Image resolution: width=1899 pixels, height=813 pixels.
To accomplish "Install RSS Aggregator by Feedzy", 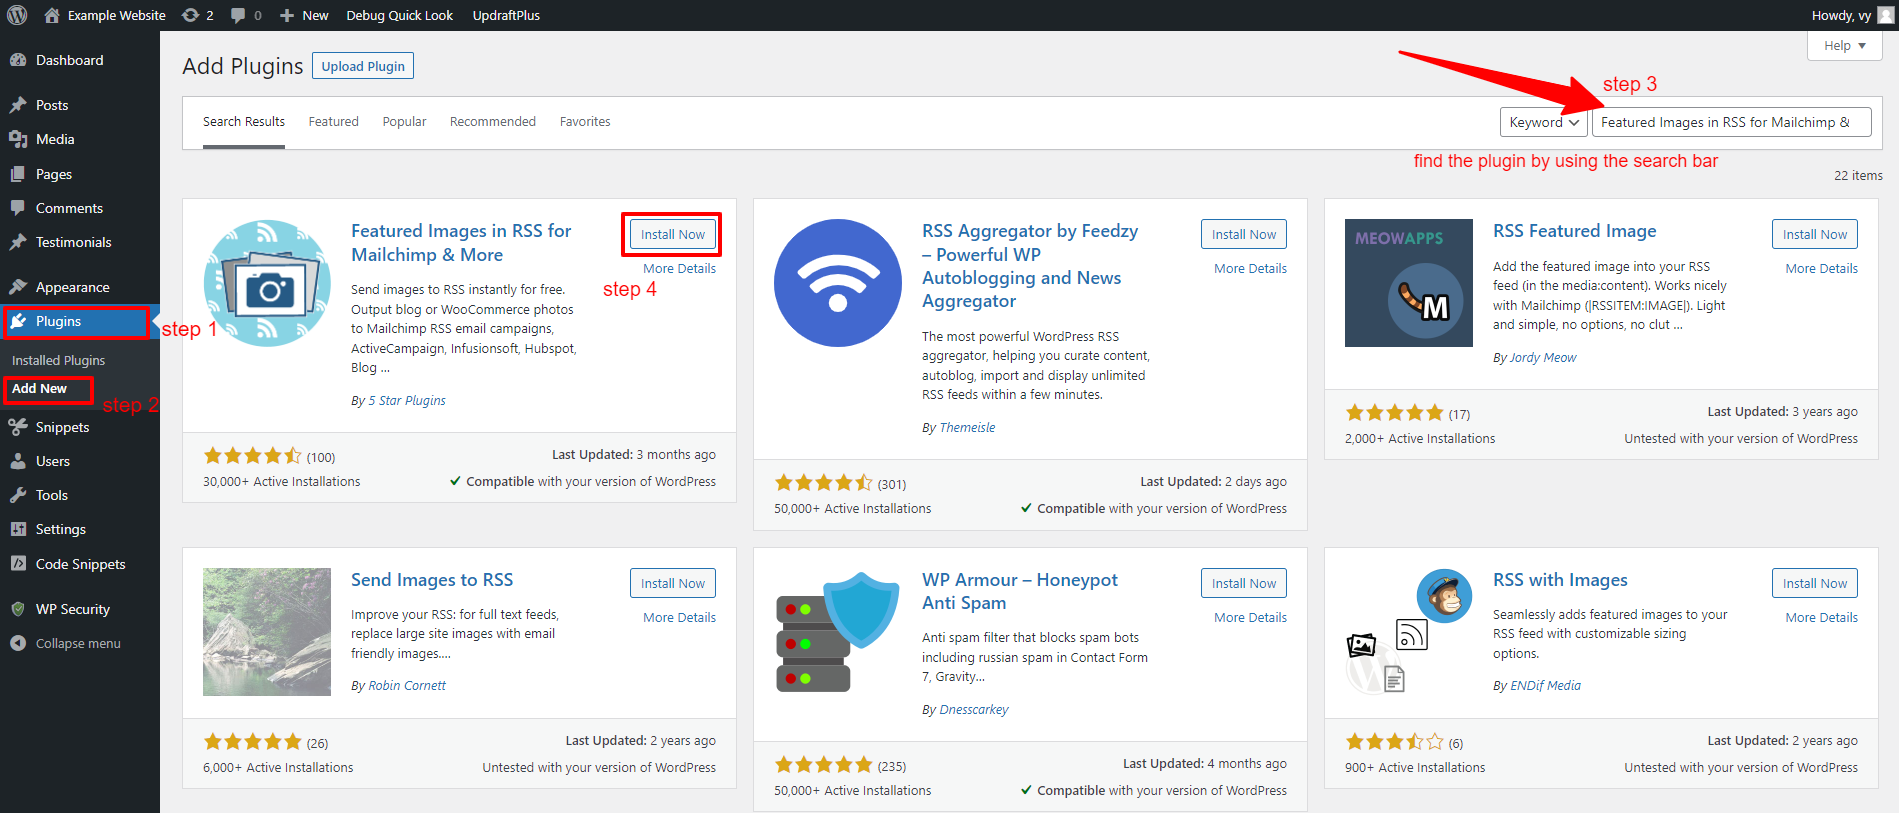I will (1244, 234).
